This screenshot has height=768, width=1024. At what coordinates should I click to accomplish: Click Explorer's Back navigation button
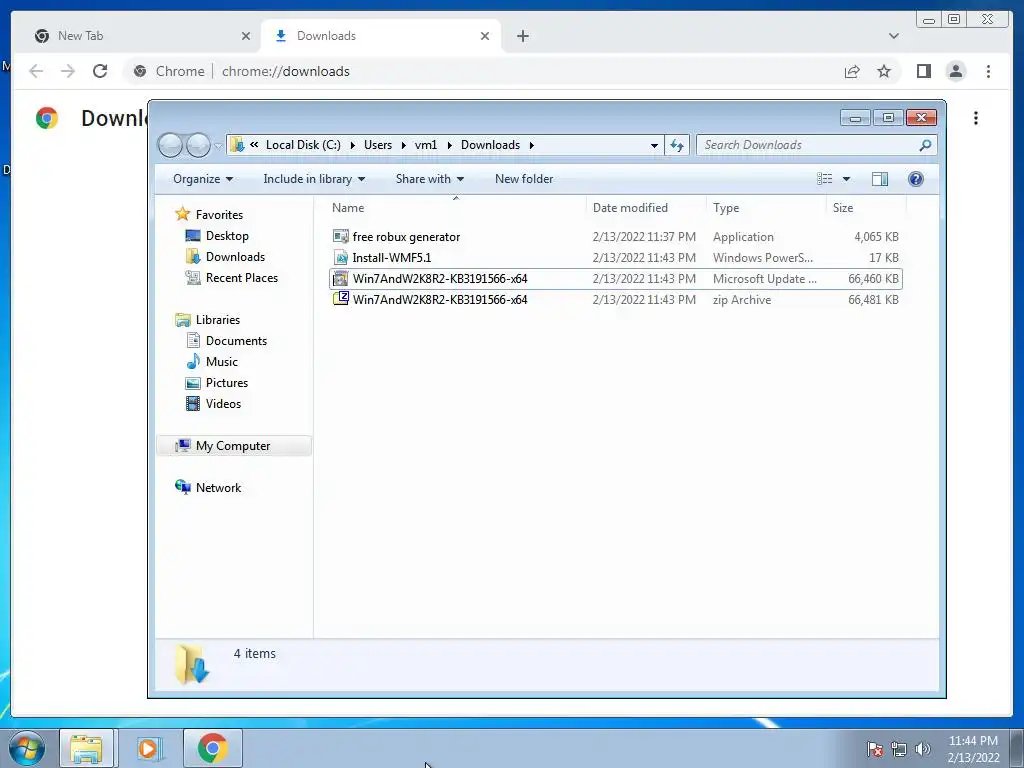[170, 145]
